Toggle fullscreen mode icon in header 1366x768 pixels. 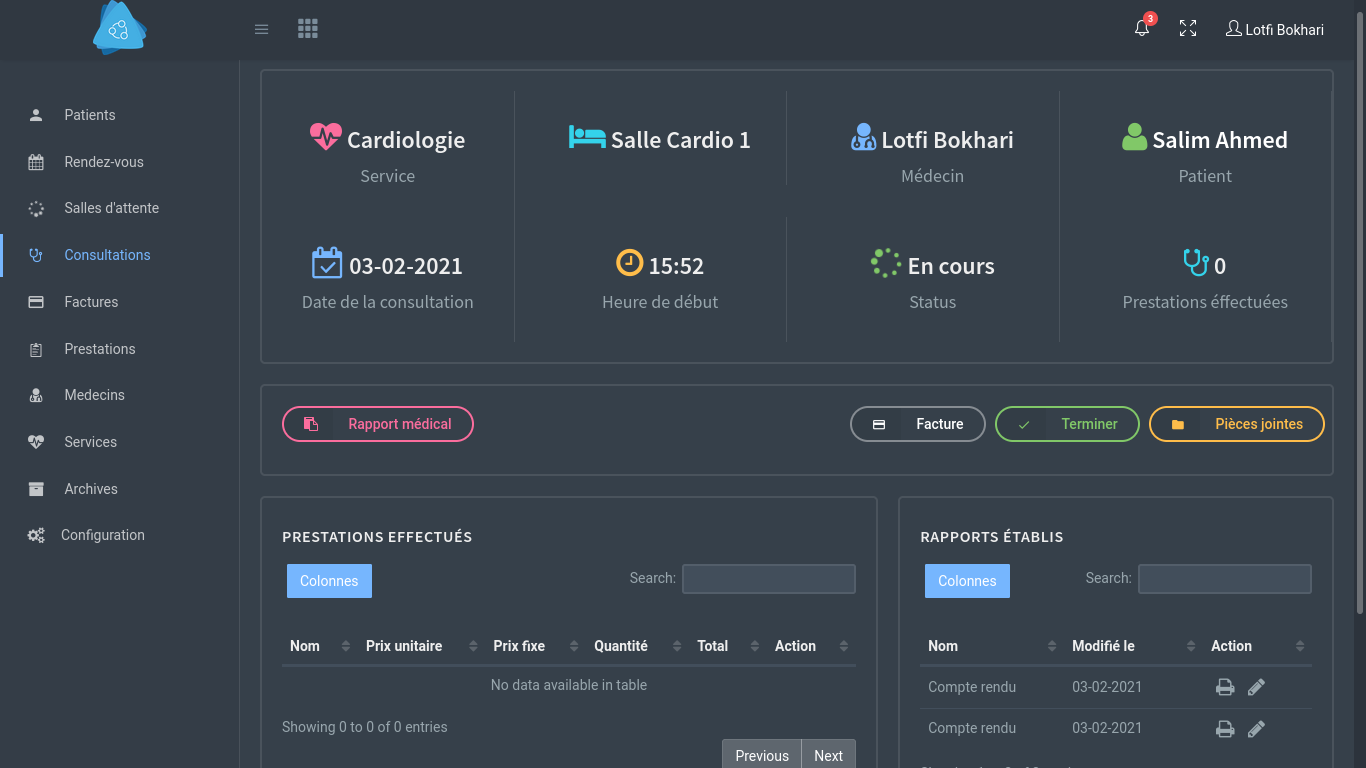(1188, 29)
